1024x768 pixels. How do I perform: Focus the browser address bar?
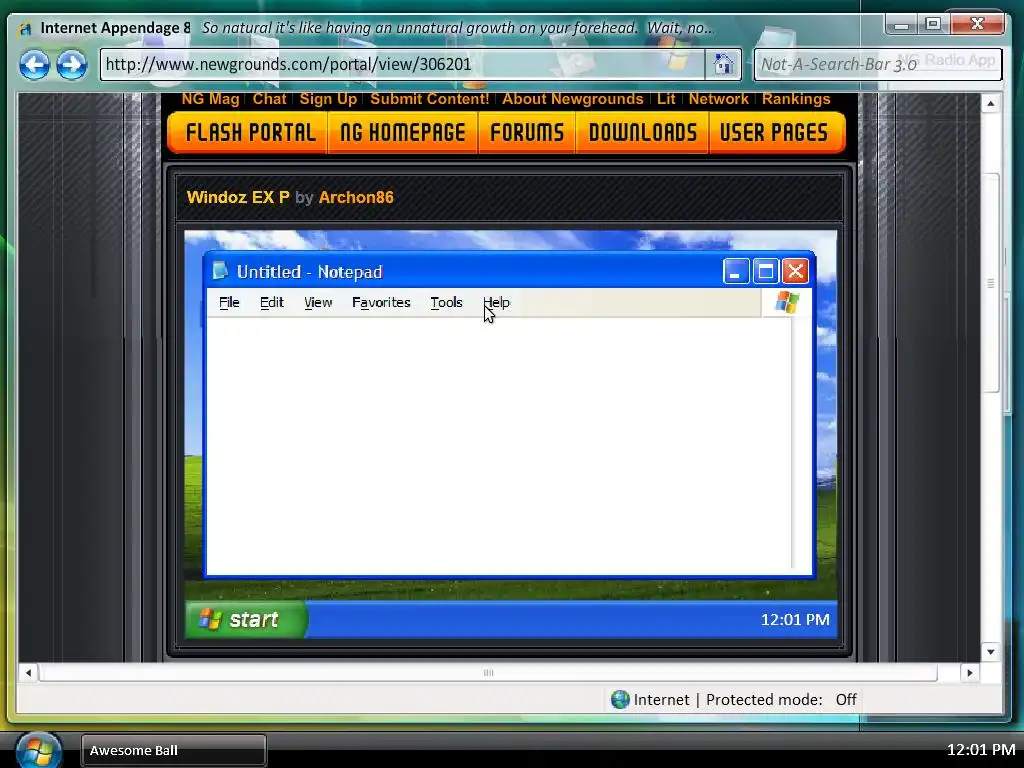402,64
